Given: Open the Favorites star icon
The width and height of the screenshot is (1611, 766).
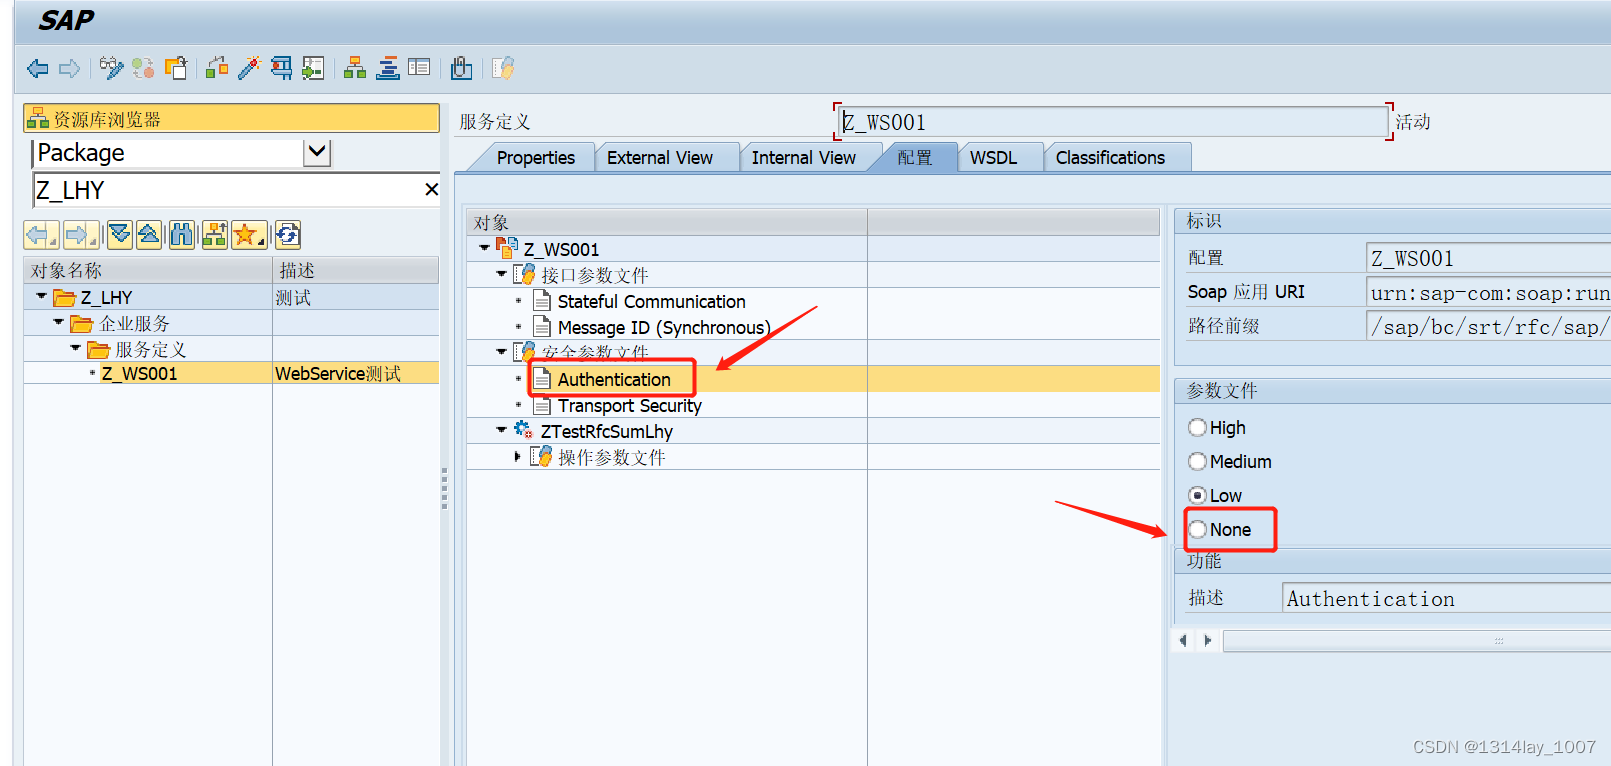Looking at the screenshot, I should pos(249,235).
